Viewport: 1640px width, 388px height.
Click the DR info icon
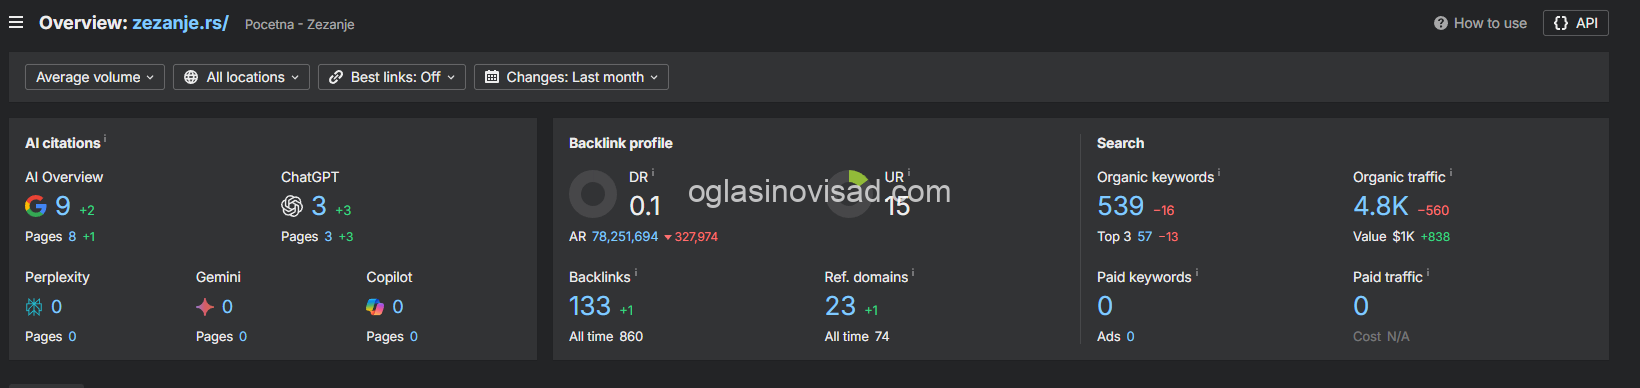coord(653,173)
